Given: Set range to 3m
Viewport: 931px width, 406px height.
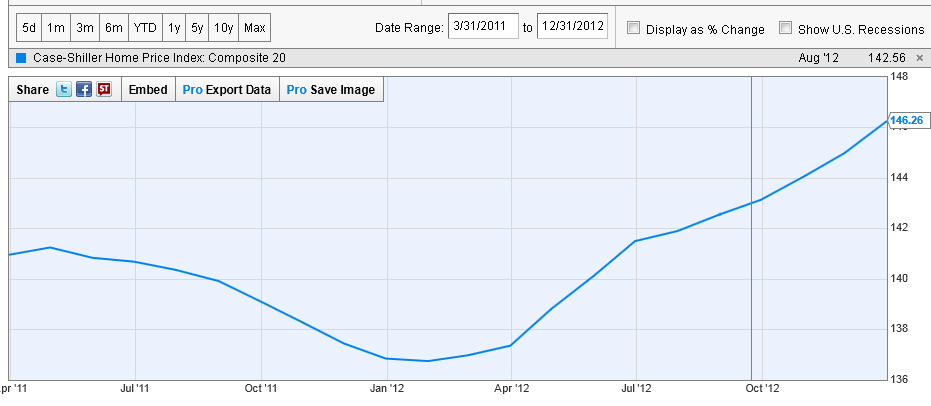Looking at the screenshot, I should [x=85, y=28].
